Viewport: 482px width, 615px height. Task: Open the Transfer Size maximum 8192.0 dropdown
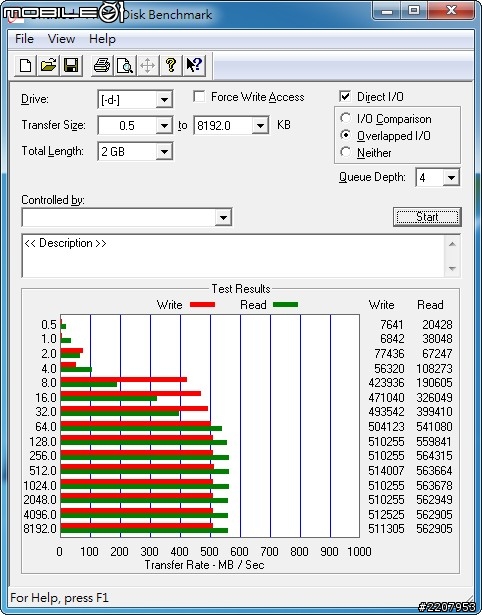coord(260,126)
